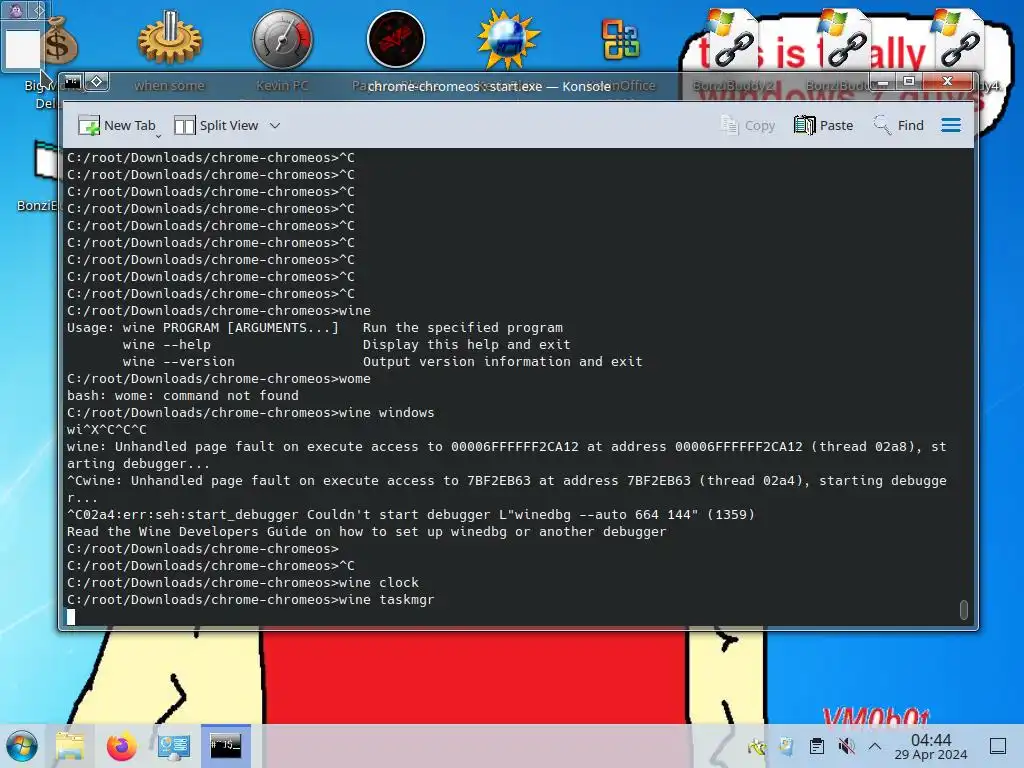This screenshot has width=1024, height=768.
Task: Toggle the keep-on-all-desktops diamond button
Action: 97,82
